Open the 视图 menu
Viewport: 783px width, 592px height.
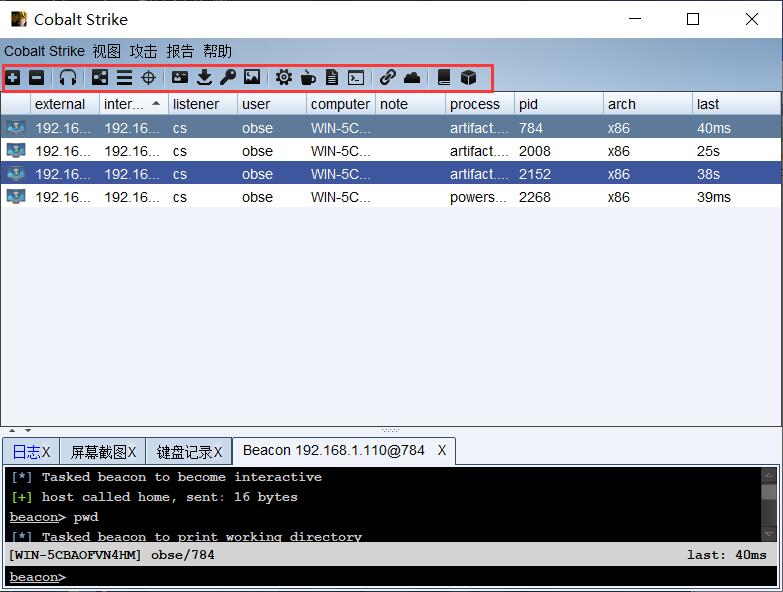[106, 51]
